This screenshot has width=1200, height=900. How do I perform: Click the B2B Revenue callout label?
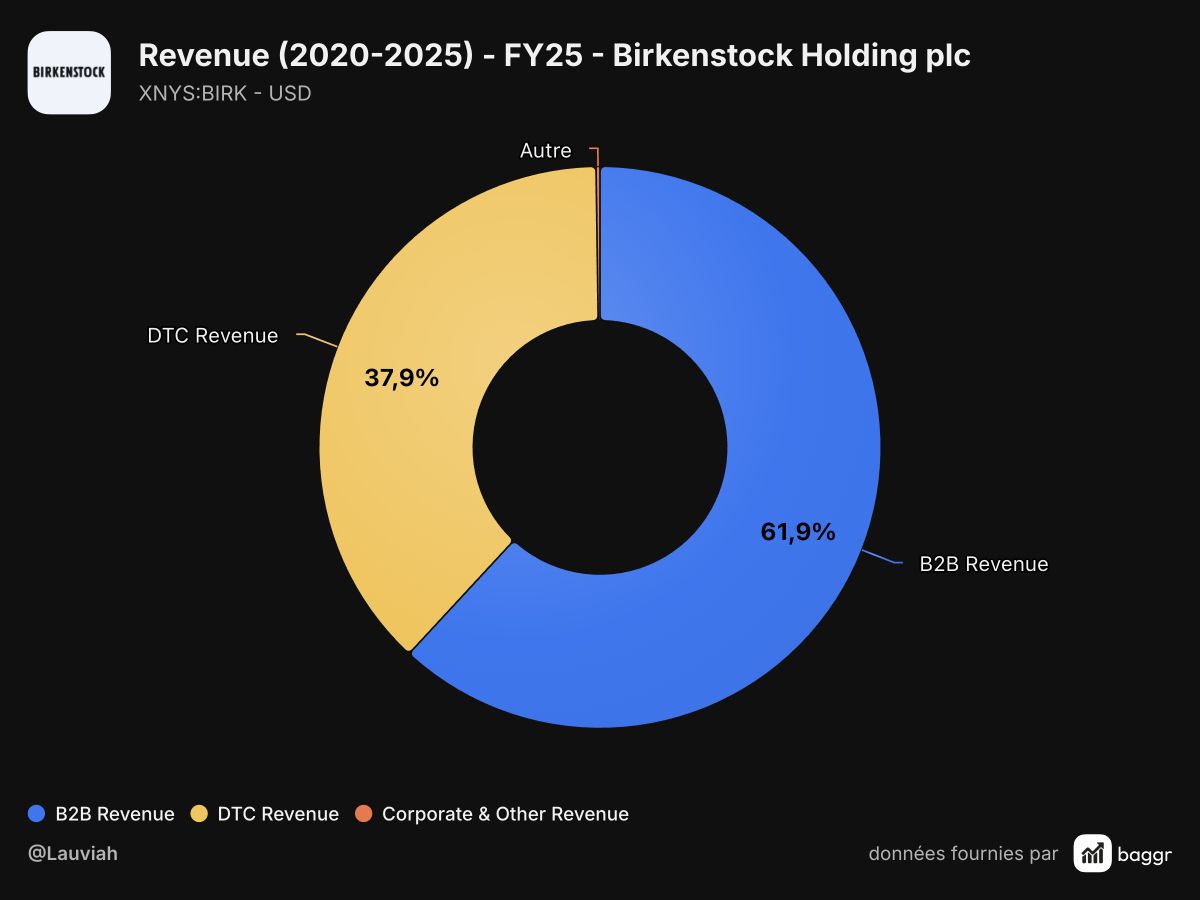click(x=984, y=564)
